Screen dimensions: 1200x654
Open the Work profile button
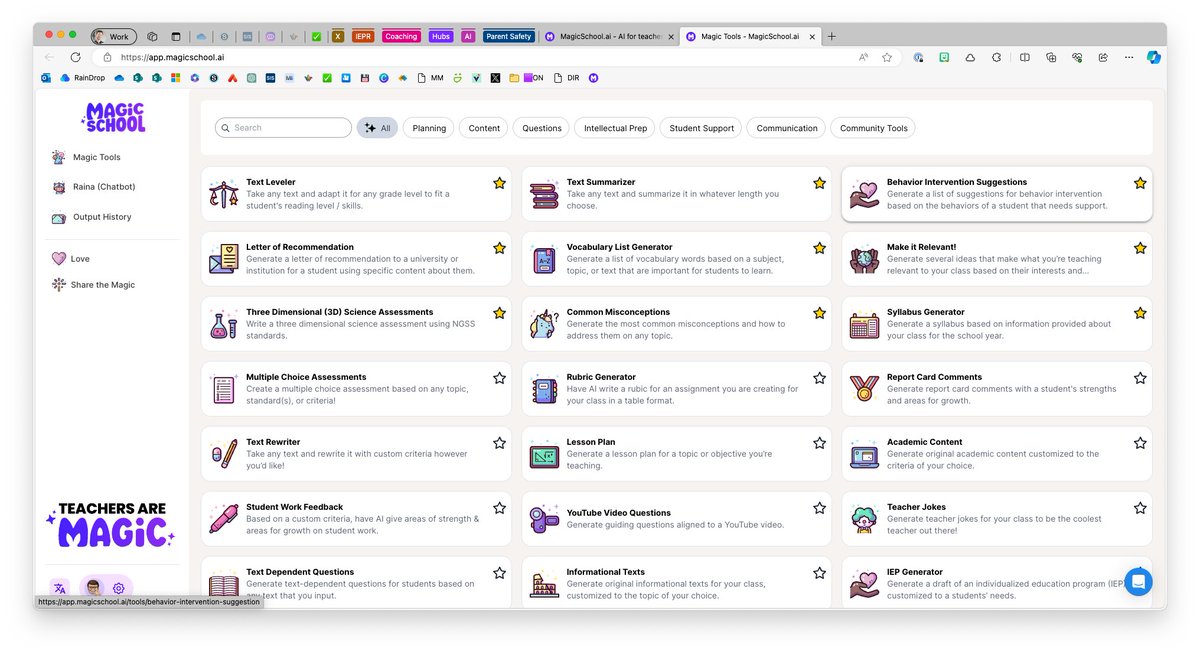114,36
